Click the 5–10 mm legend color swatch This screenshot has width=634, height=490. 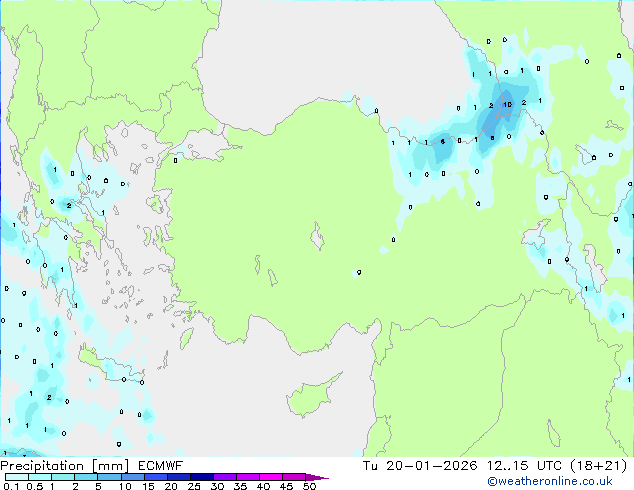(109, 477)
